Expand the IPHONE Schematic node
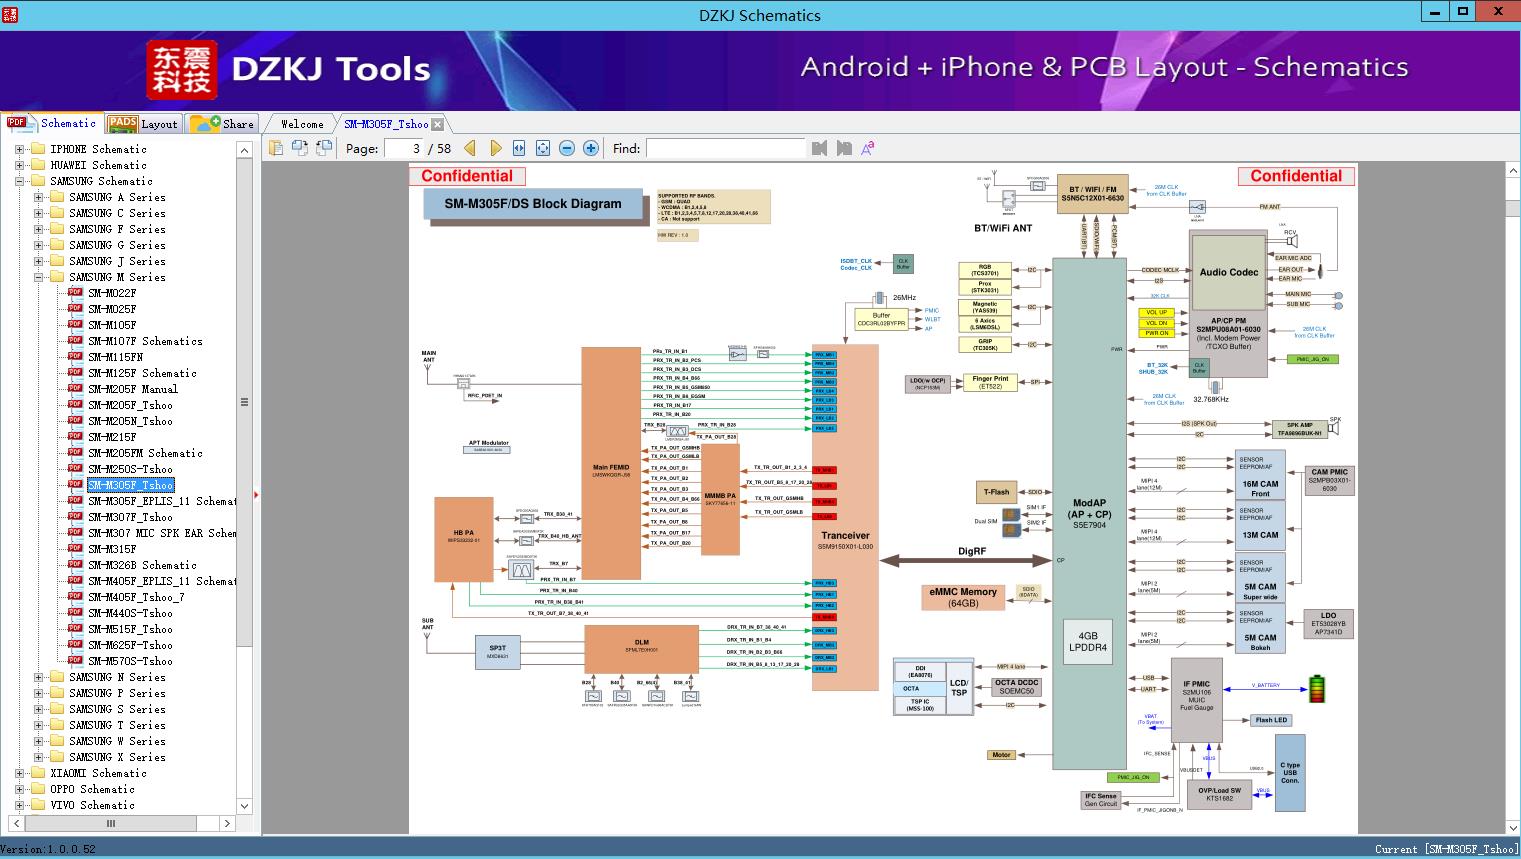The height and width of the screenshot is (859, 1521). [x=19, y=149]
